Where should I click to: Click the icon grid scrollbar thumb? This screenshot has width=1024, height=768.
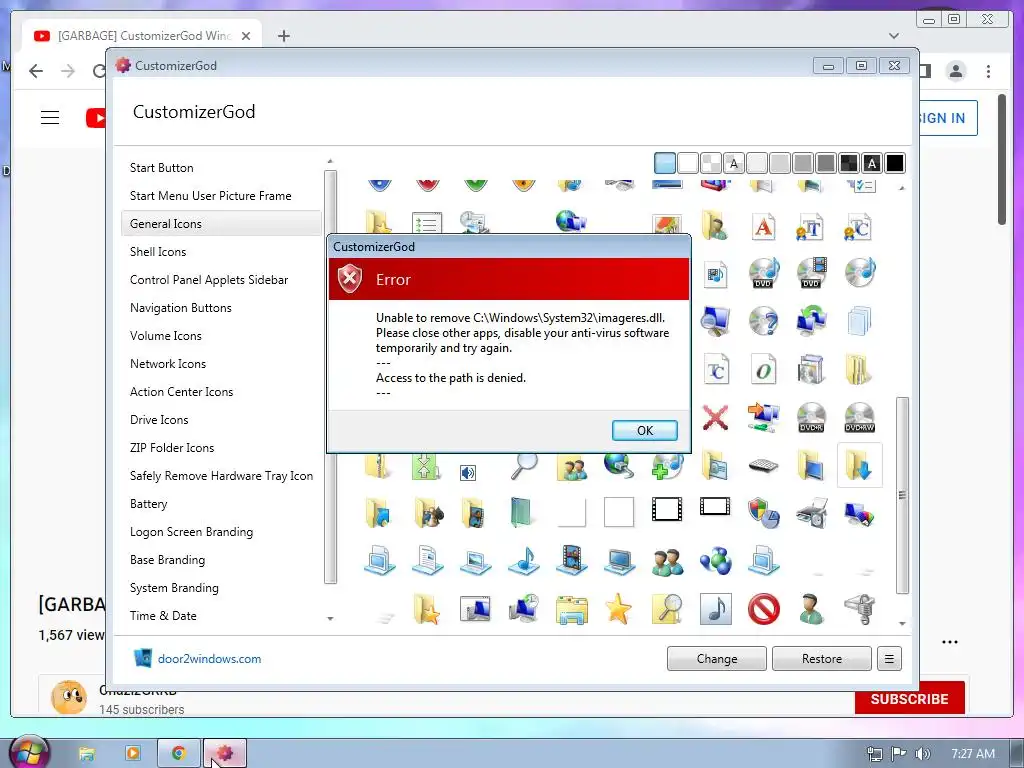point(902,495)
